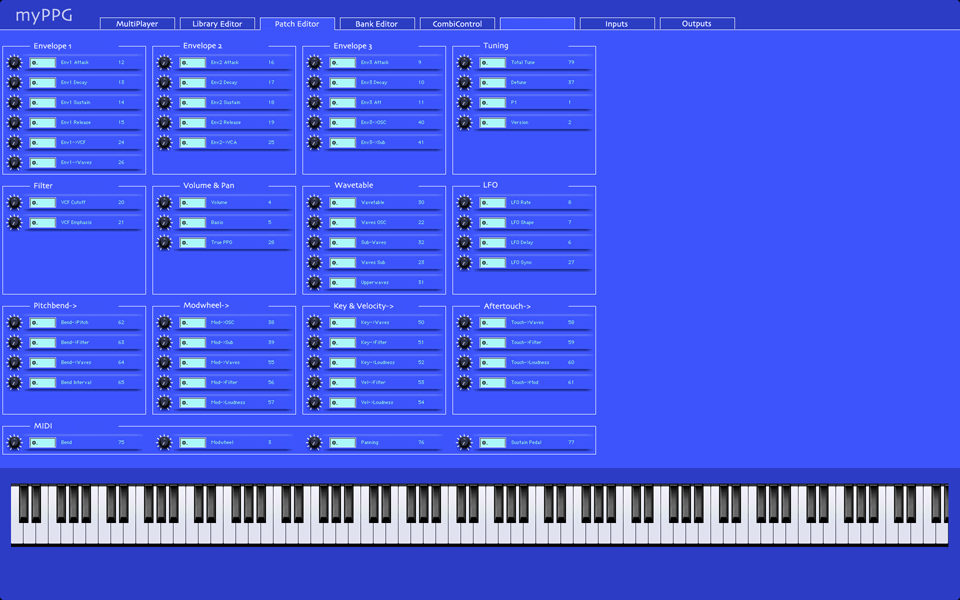Switch to the Library Editor tab
Screen dimensions: 960x600
[x=217, y=24]
